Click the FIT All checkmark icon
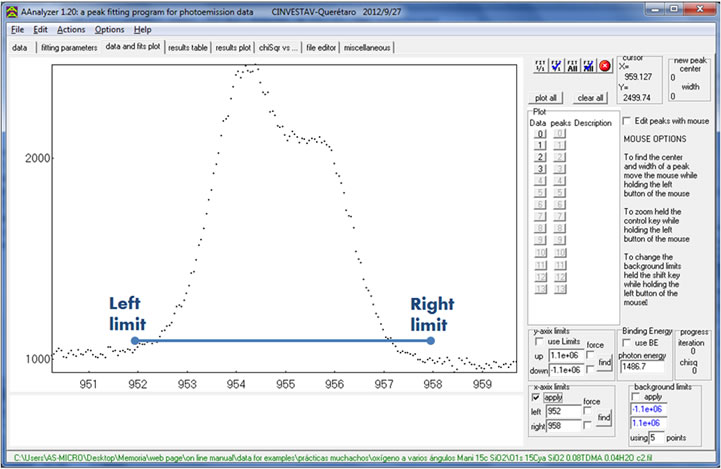Screen dimensions: 721x469 [572, 66]
